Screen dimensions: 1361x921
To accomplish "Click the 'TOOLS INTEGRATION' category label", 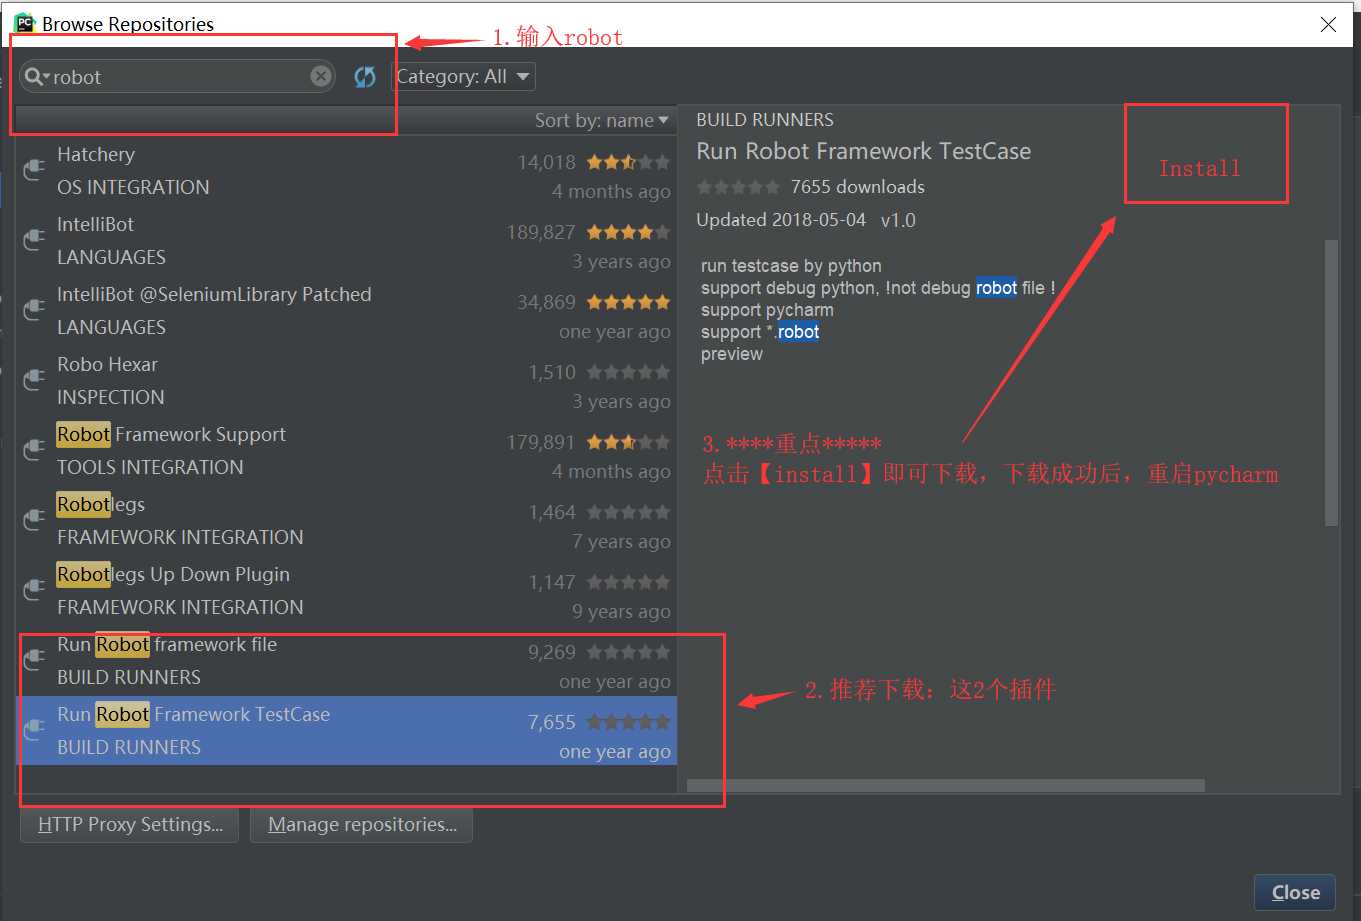I will tap(150, 467).
